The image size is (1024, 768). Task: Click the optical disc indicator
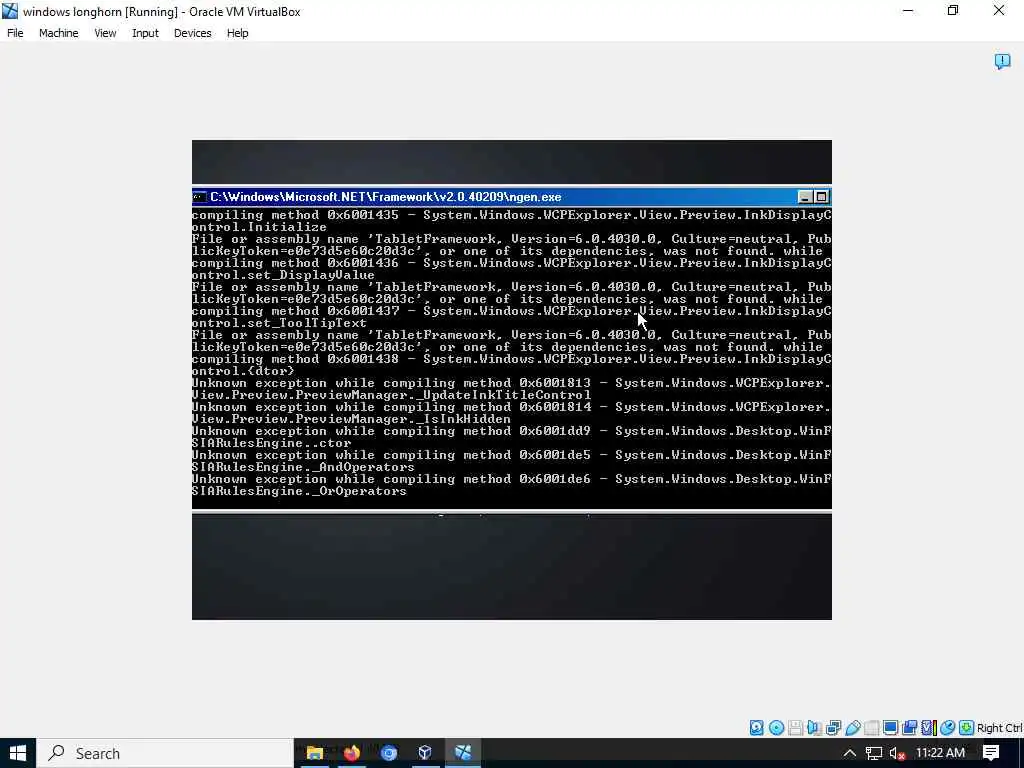776,728
